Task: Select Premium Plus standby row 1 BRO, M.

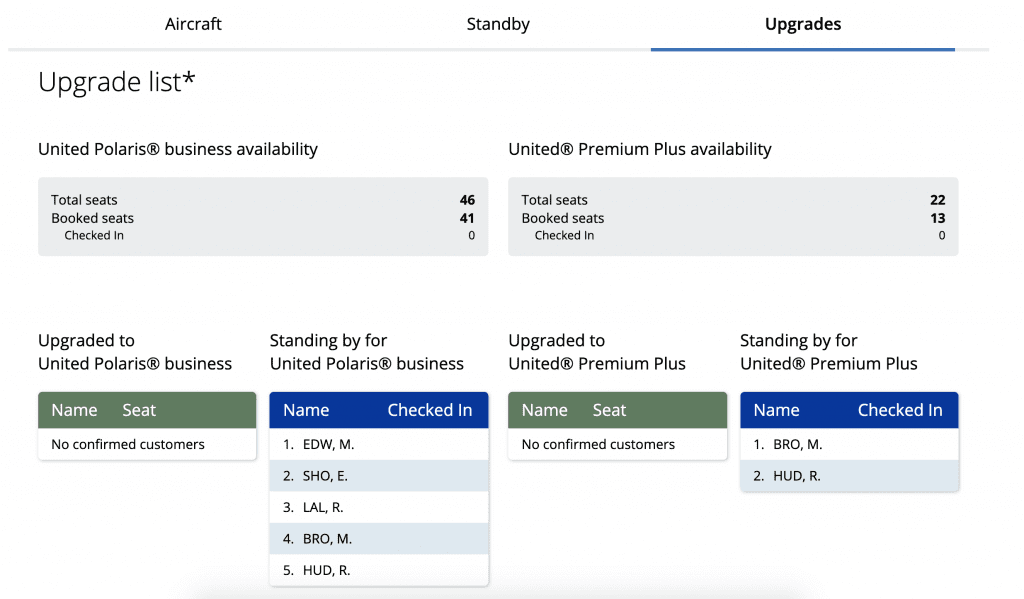Action: click(849, 444)
